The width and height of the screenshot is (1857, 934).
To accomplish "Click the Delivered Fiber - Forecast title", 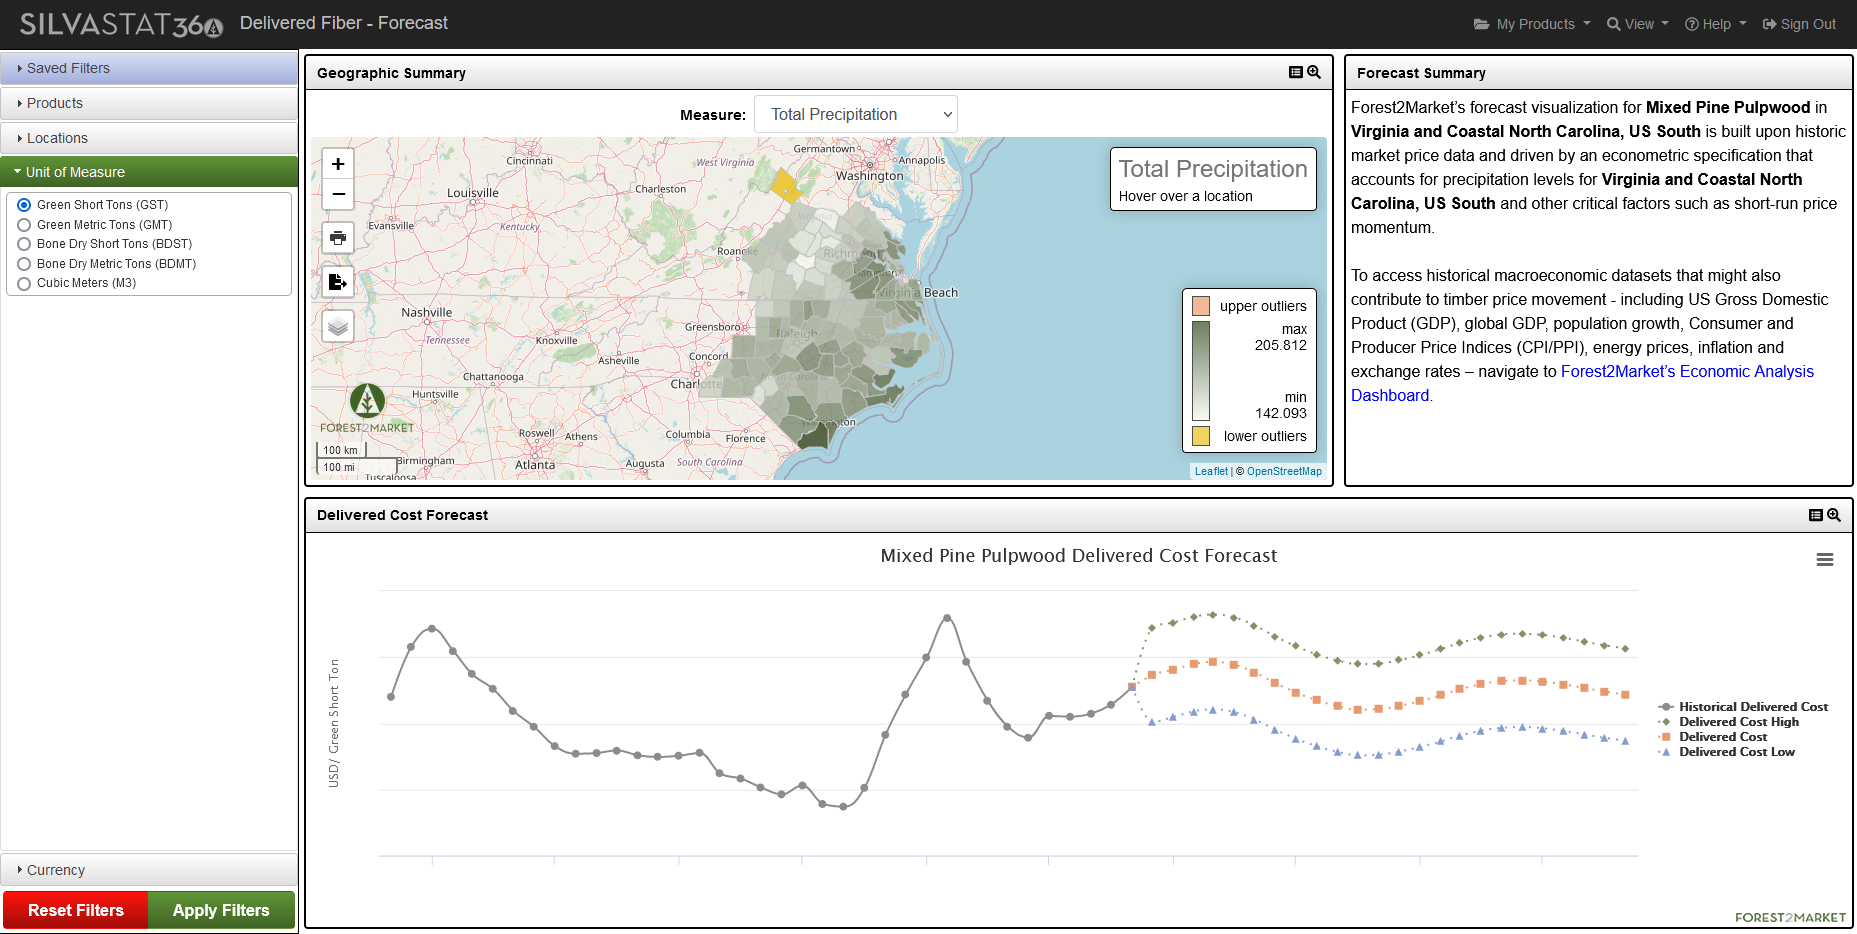I will coord(343,23).
